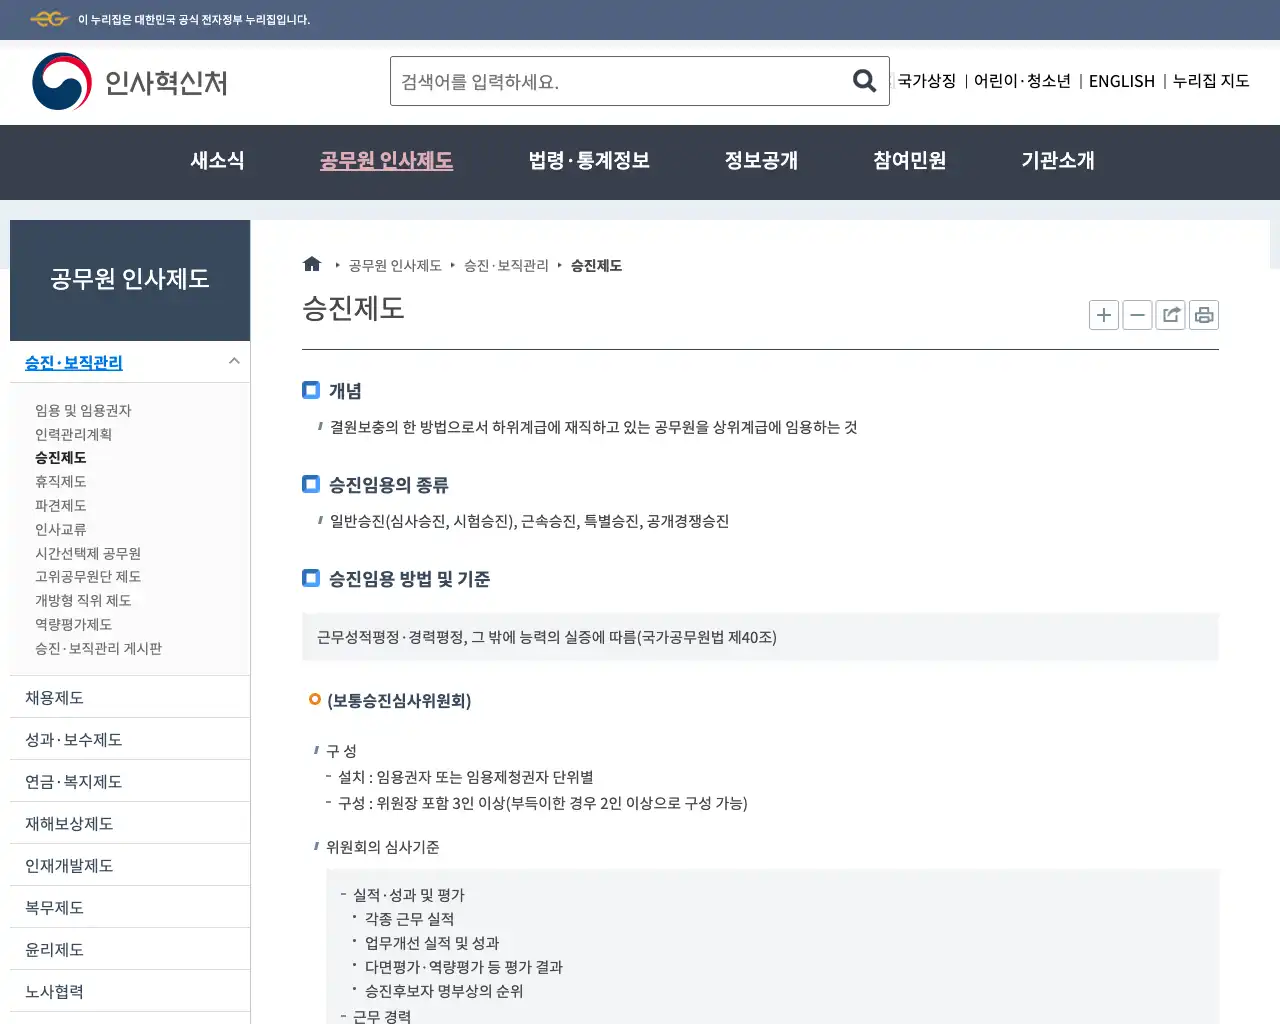Open the 법령·통계정보 menu
The height and width of the screenshot is (1024, 1280).
[589, 160]
